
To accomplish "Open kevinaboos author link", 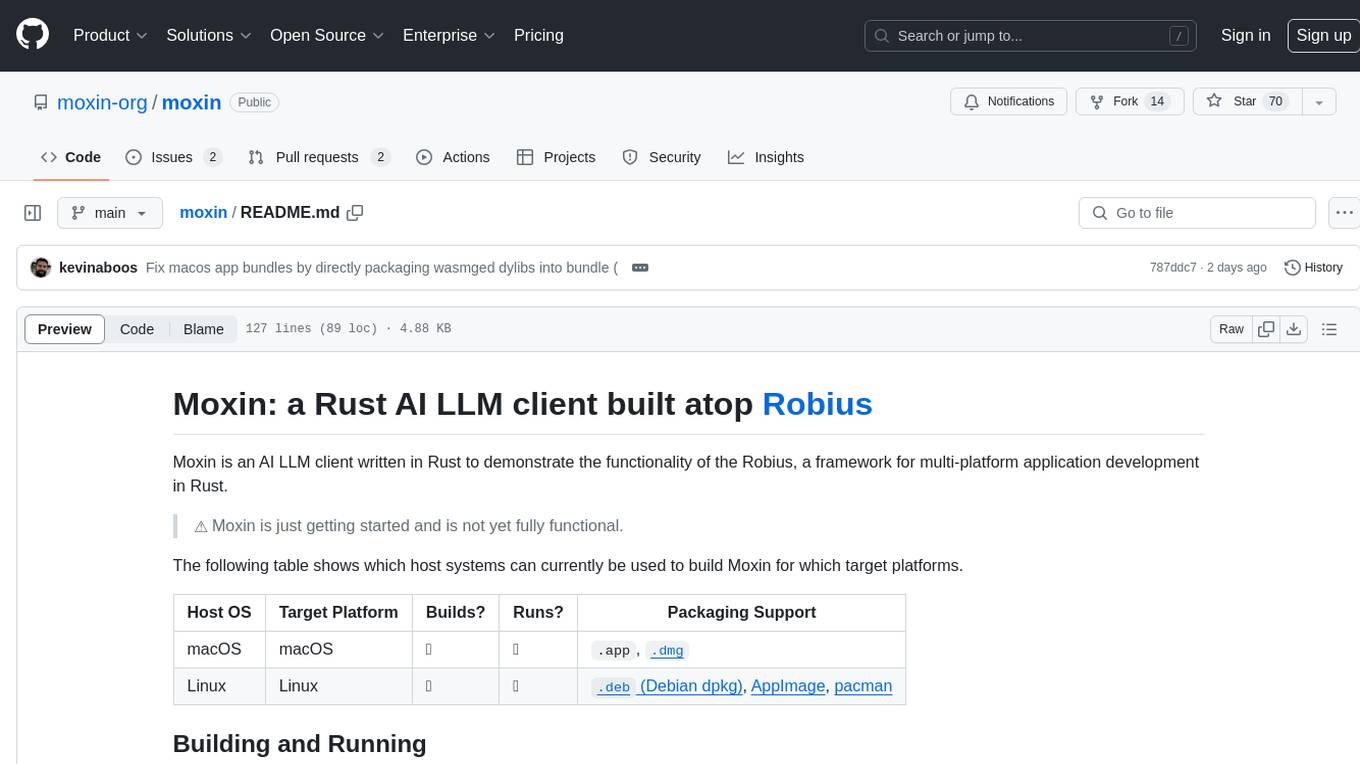I will click(98, 268).
